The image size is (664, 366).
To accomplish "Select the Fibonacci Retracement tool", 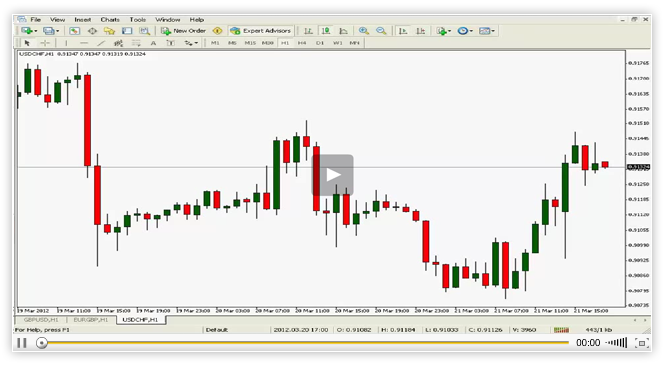I will pos(136,43).
